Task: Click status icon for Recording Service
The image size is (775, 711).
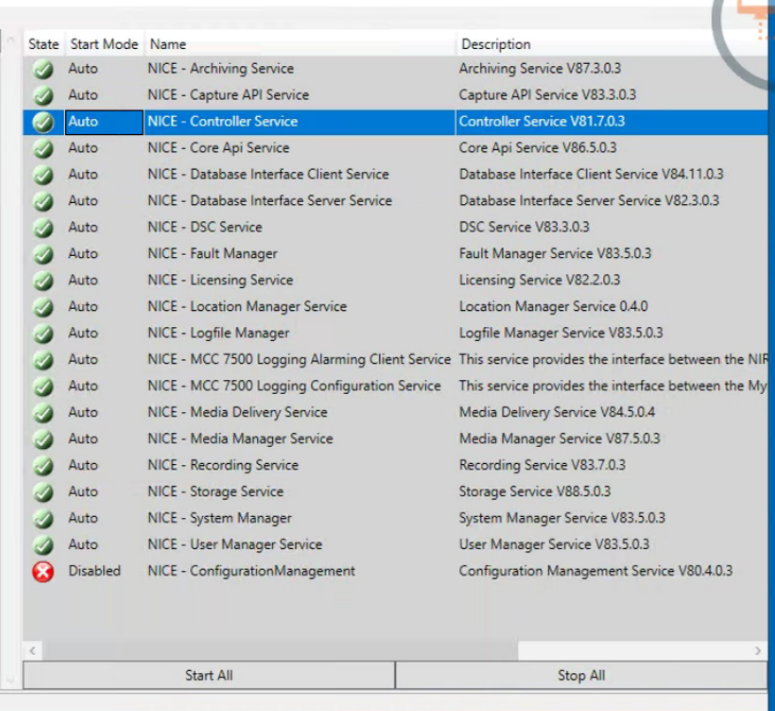Action: (x=43, y=465)
